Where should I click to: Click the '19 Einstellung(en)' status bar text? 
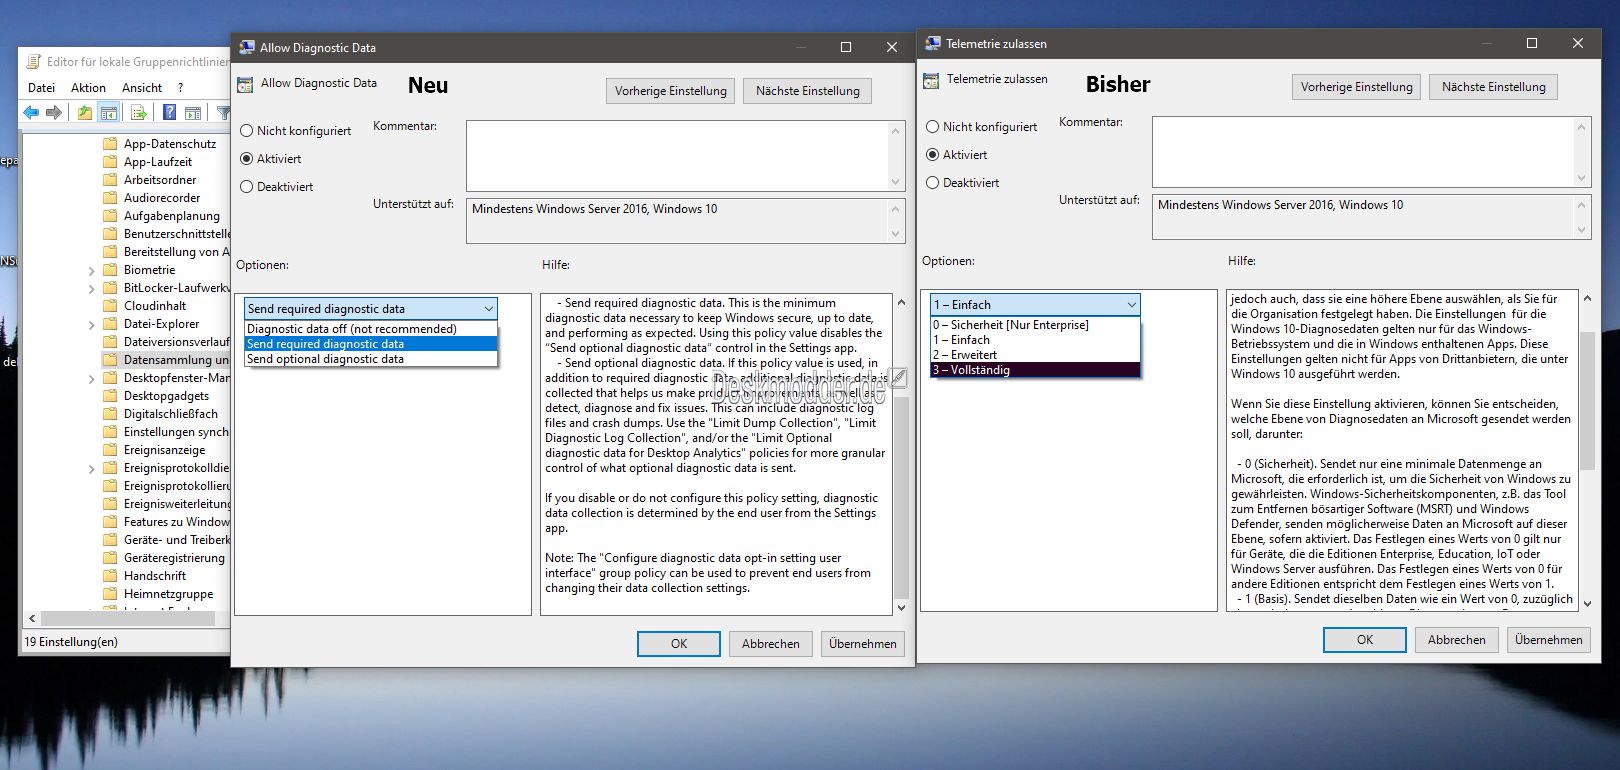(x=71, y=642)
